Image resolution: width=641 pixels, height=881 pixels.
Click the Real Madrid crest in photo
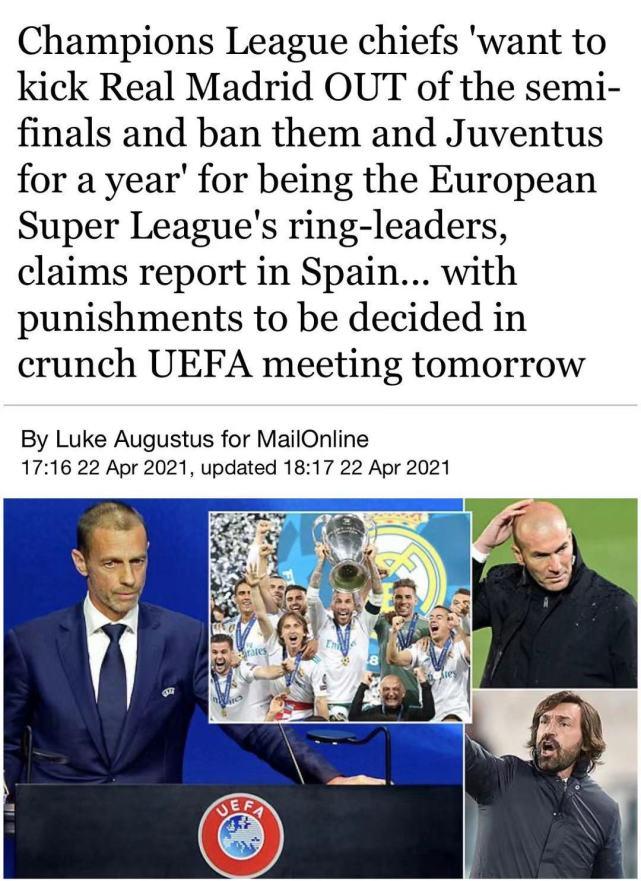(x=413, y=562)
